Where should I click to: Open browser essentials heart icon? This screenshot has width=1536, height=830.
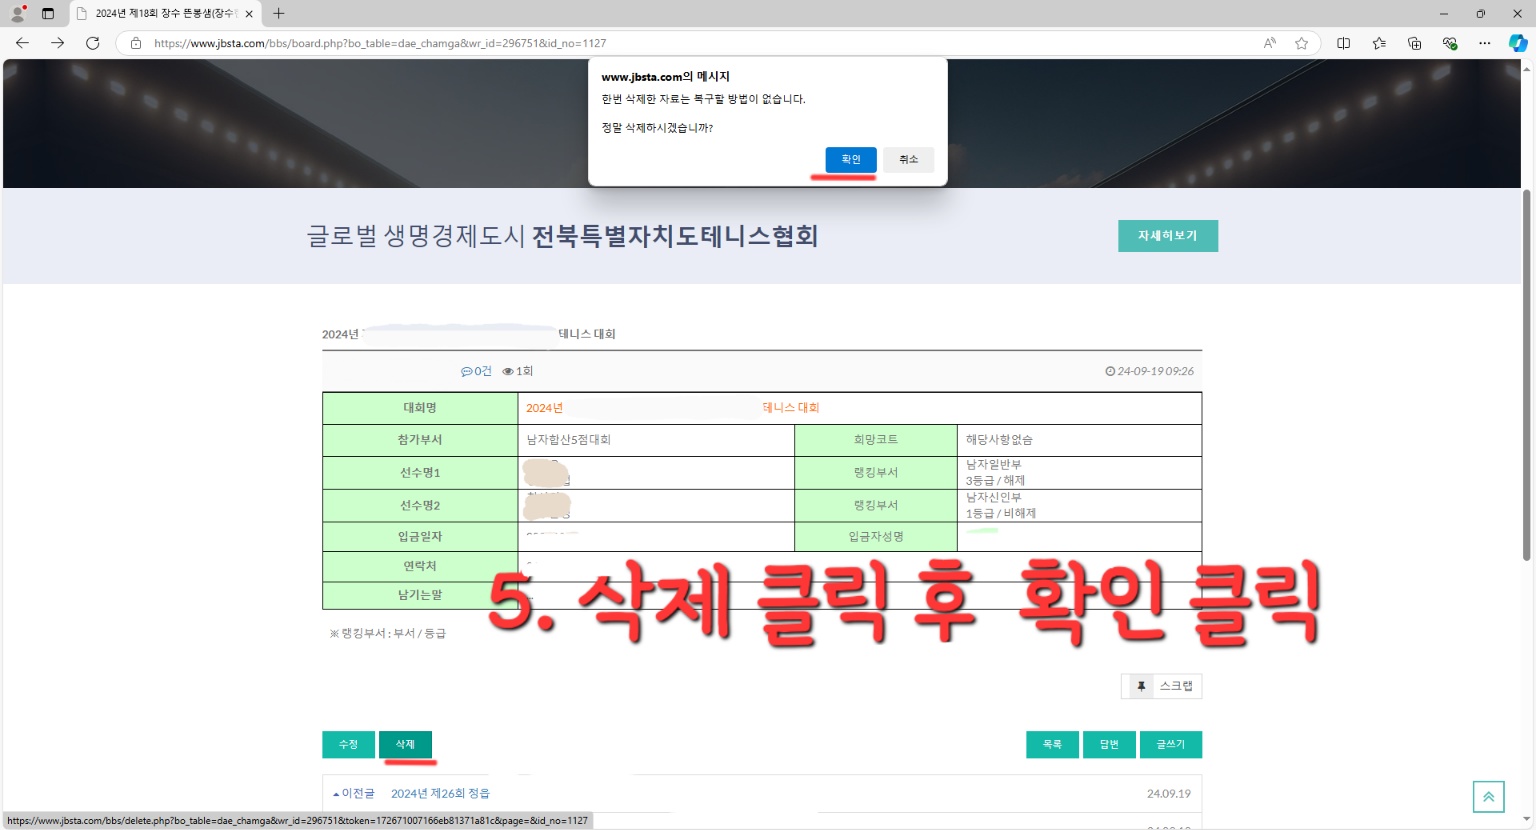(x=1449, y=43)
